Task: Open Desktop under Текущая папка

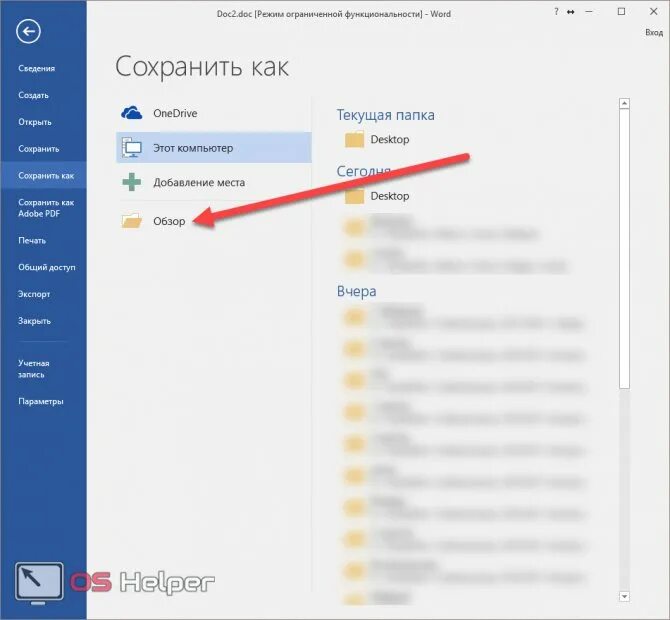Action: tap(390, 140)
